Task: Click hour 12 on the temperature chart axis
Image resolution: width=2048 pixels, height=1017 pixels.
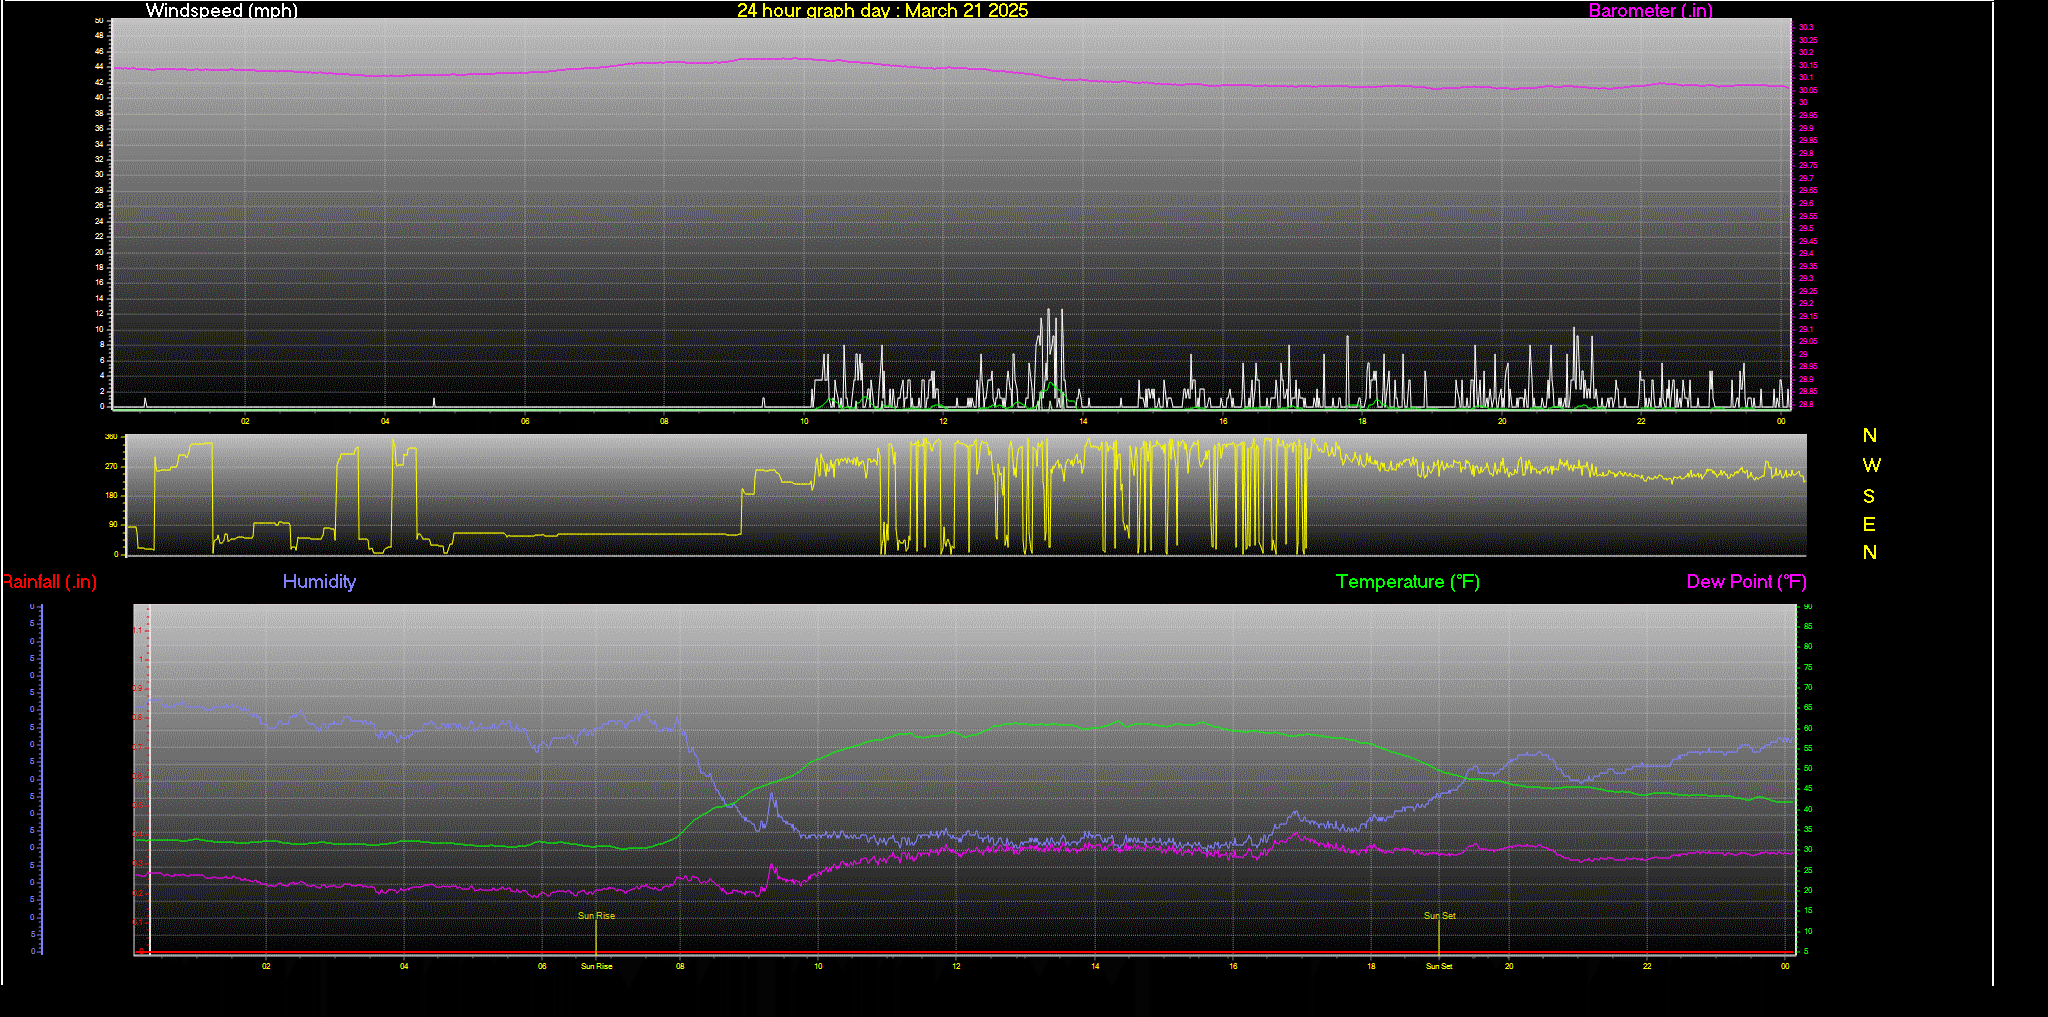Action: coord(957,966)
